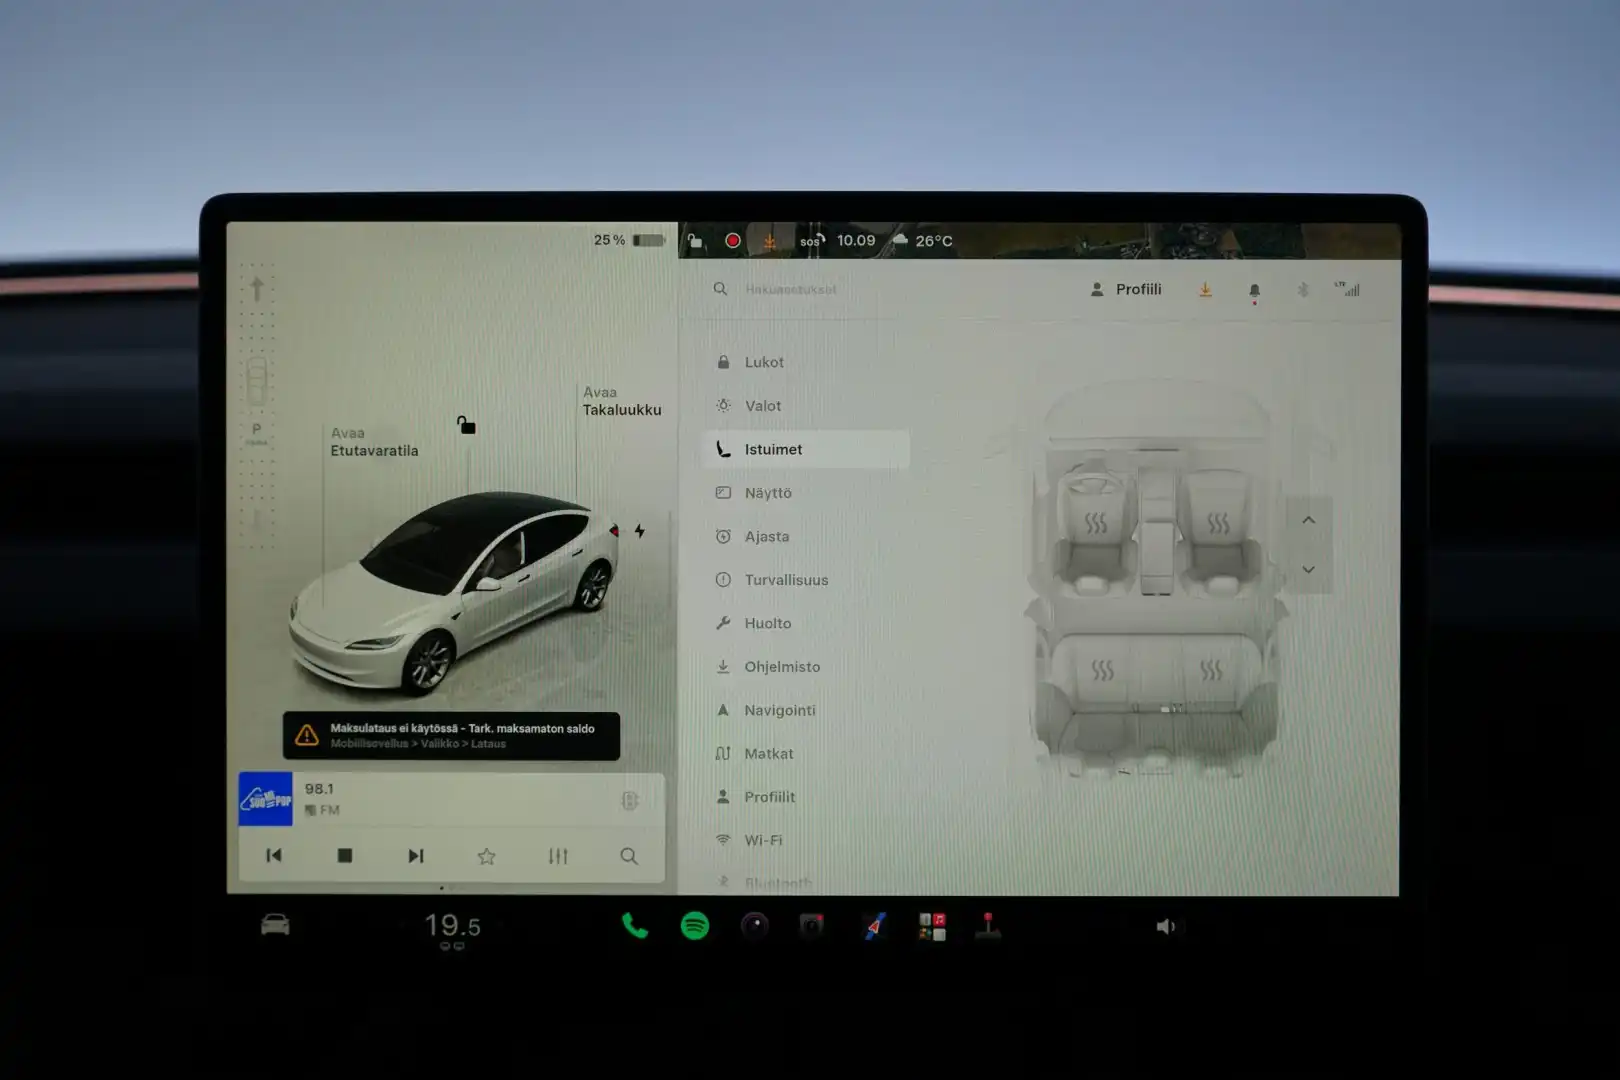Viewport: 1620px width, 1080px height.
Task: Click the volume speaker icon
Action: [1166, 927]
